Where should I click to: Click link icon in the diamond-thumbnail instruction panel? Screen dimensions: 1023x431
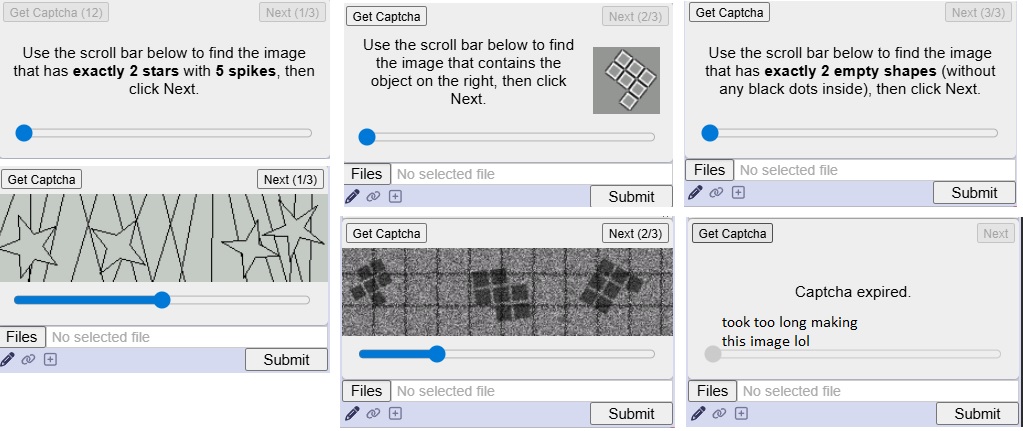click(373, 196)
